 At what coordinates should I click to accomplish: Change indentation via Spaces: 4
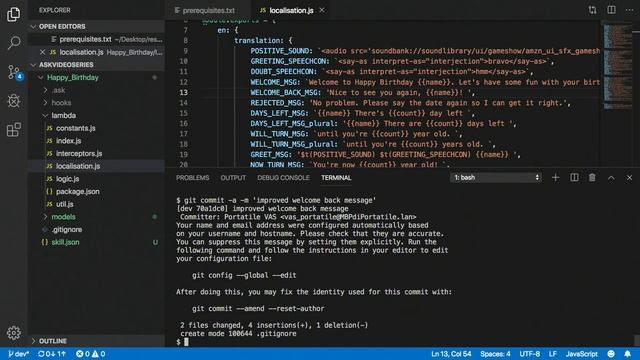point(495,354)
